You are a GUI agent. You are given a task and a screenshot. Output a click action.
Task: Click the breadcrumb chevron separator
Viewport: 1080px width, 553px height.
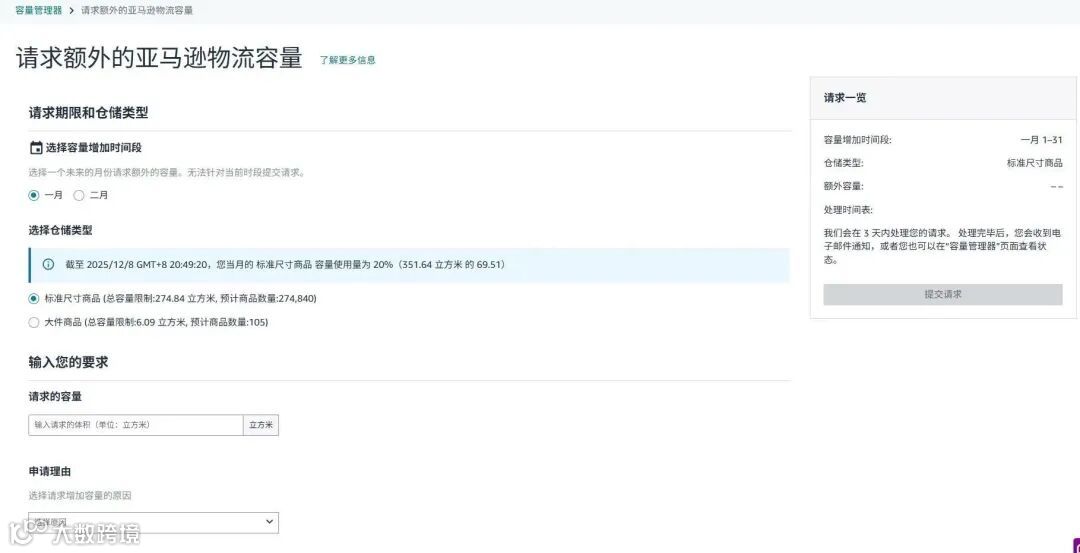(72, 11)
